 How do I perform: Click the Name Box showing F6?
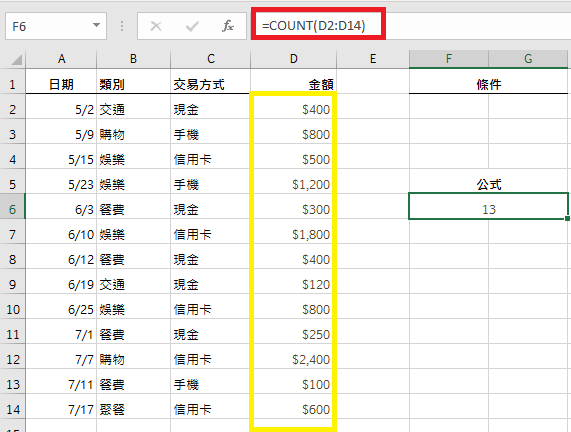(56, 26)
